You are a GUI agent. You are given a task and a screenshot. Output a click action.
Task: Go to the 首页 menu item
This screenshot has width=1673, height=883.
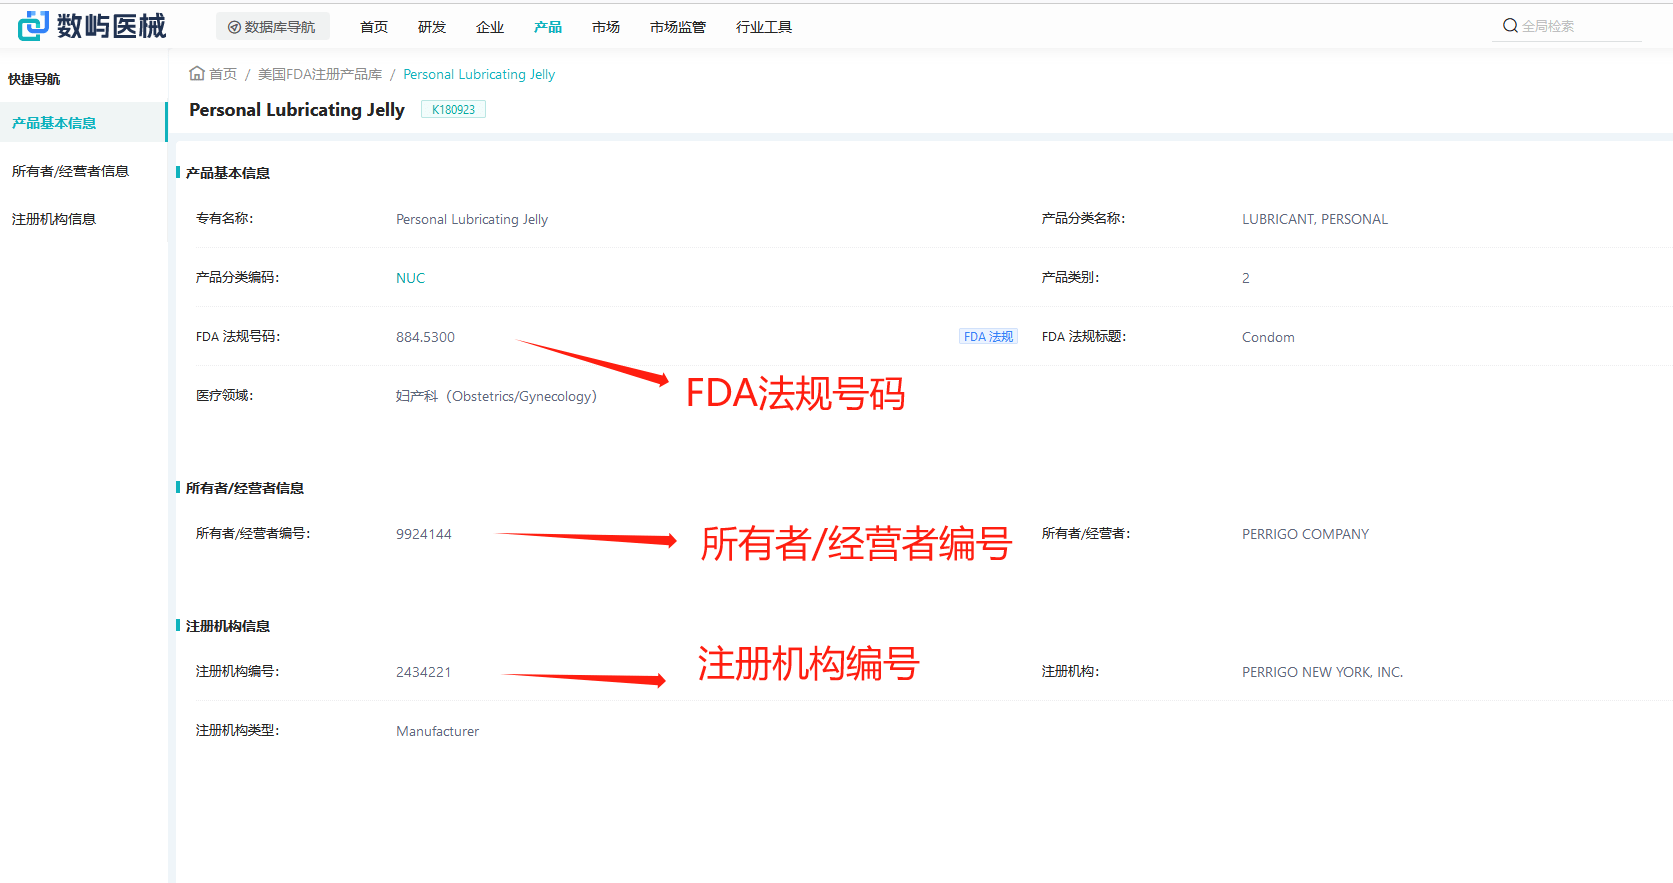(374, 27)
